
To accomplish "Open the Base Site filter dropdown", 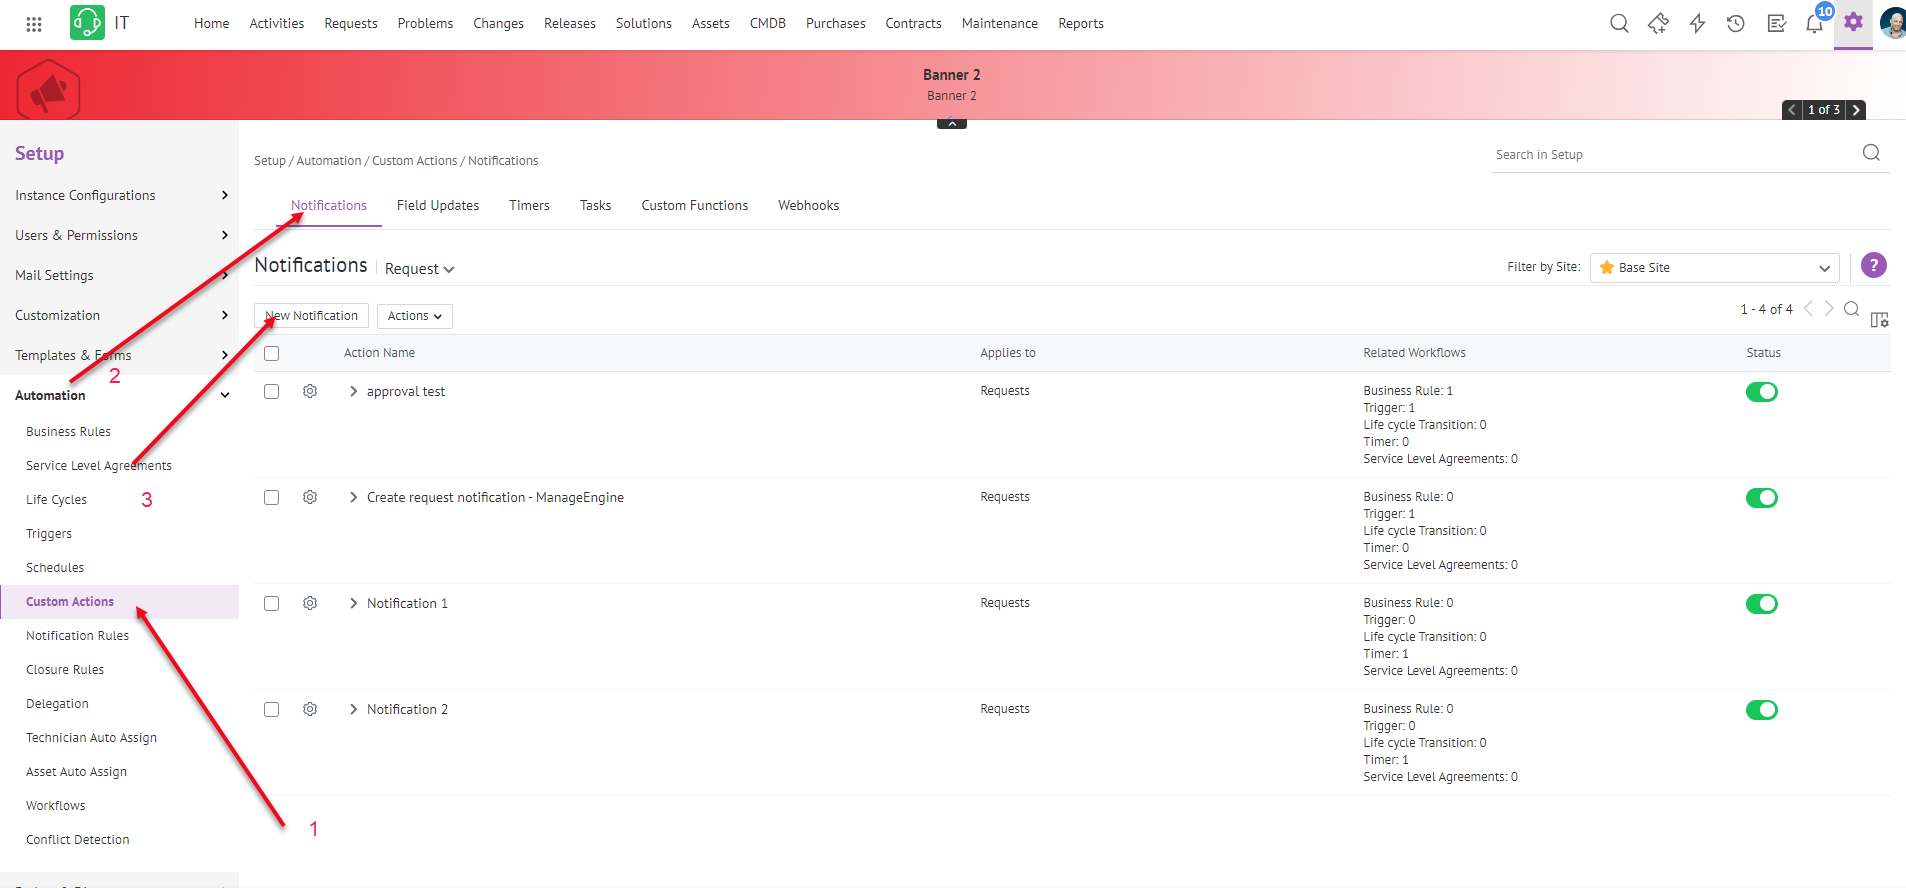I will (1714, 268).
